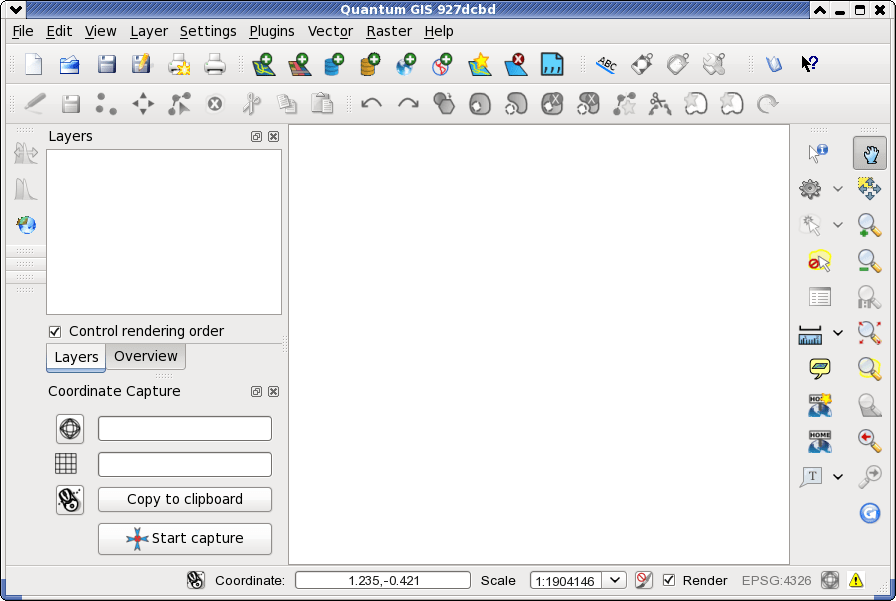The image size is (896, 601).
Task: Click the Copy to clipboard button
Action: (x=185, y=499)
